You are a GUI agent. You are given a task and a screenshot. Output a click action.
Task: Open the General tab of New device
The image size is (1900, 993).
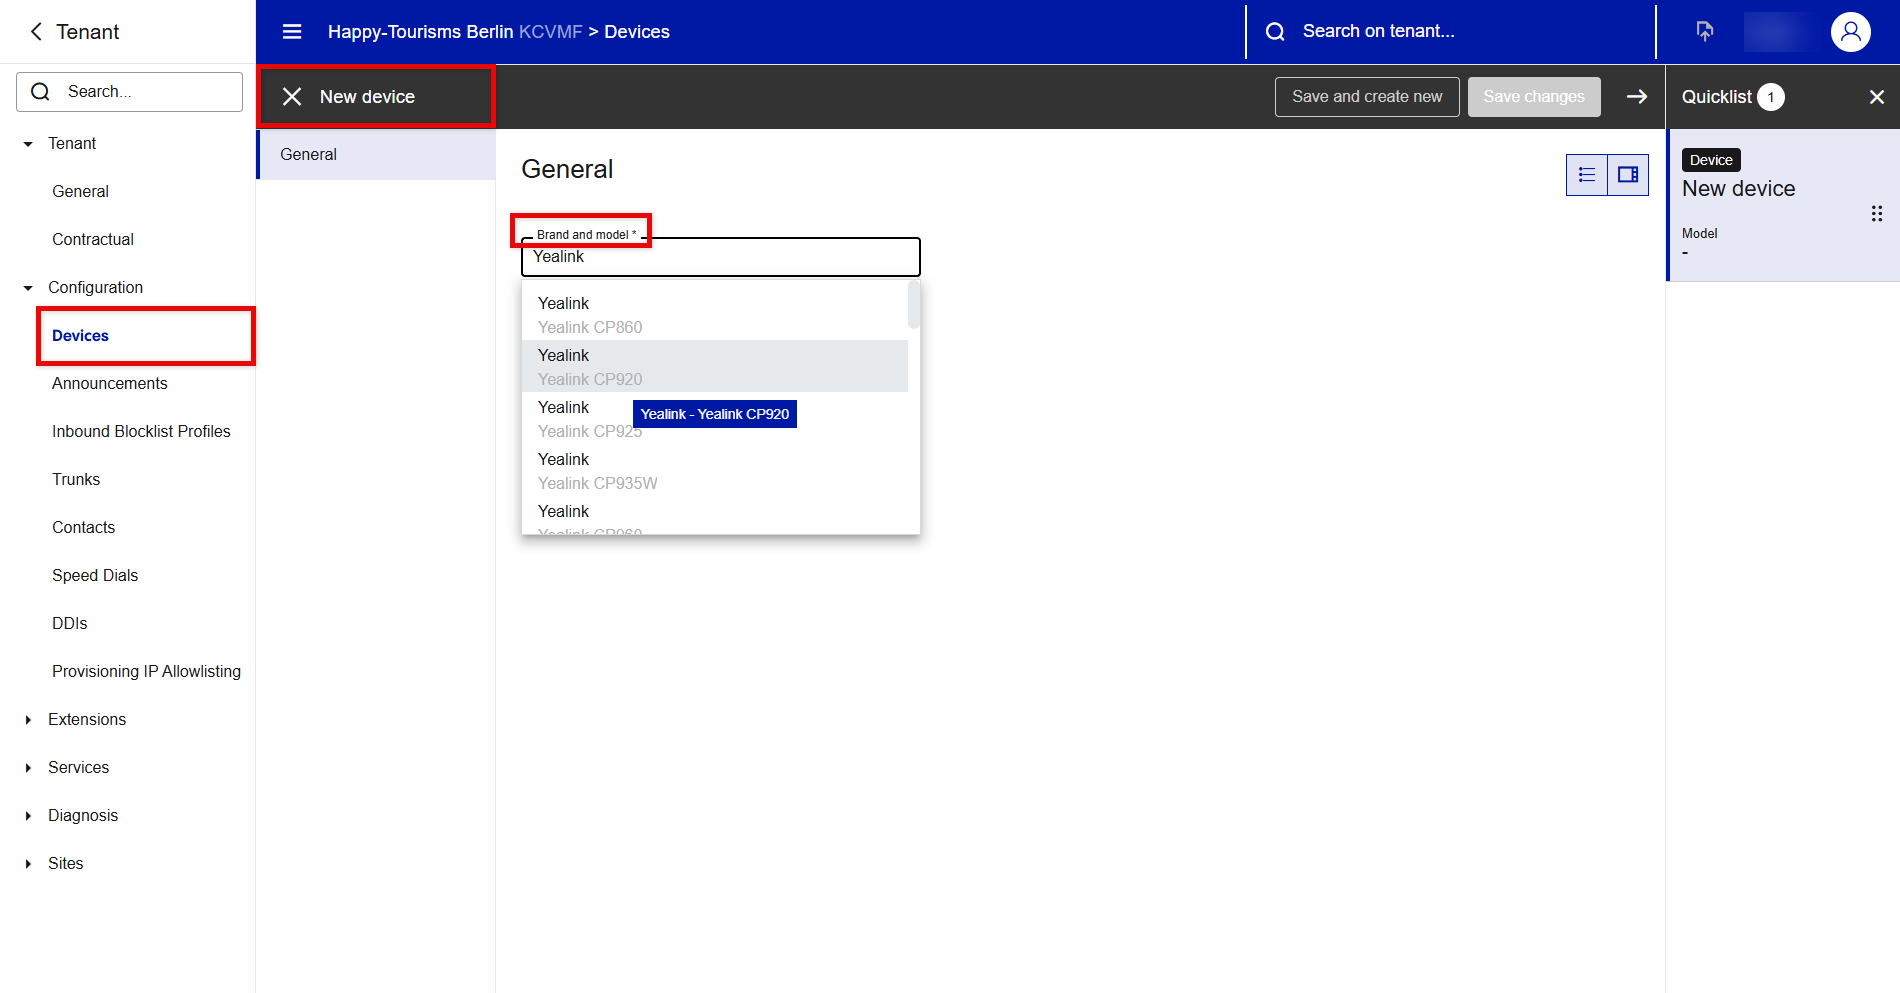click(x=309, y=155)
